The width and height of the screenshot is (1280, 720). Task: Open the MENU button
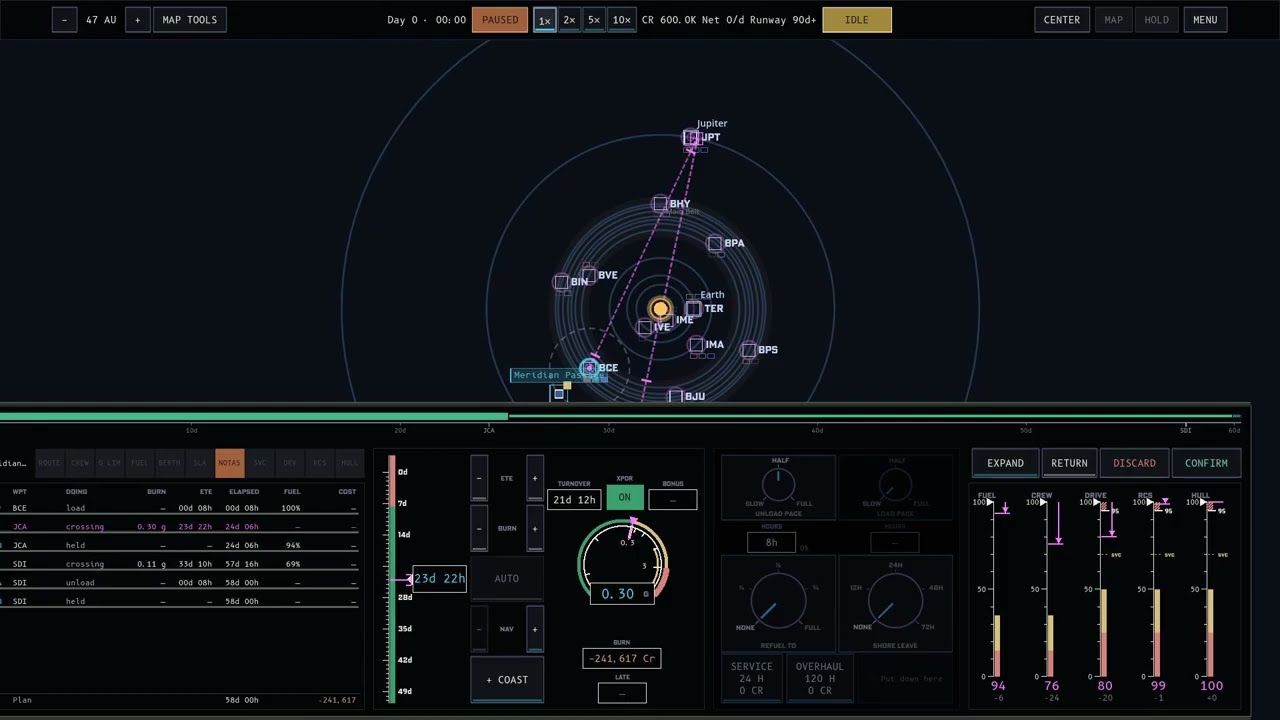pos(1205,20)
